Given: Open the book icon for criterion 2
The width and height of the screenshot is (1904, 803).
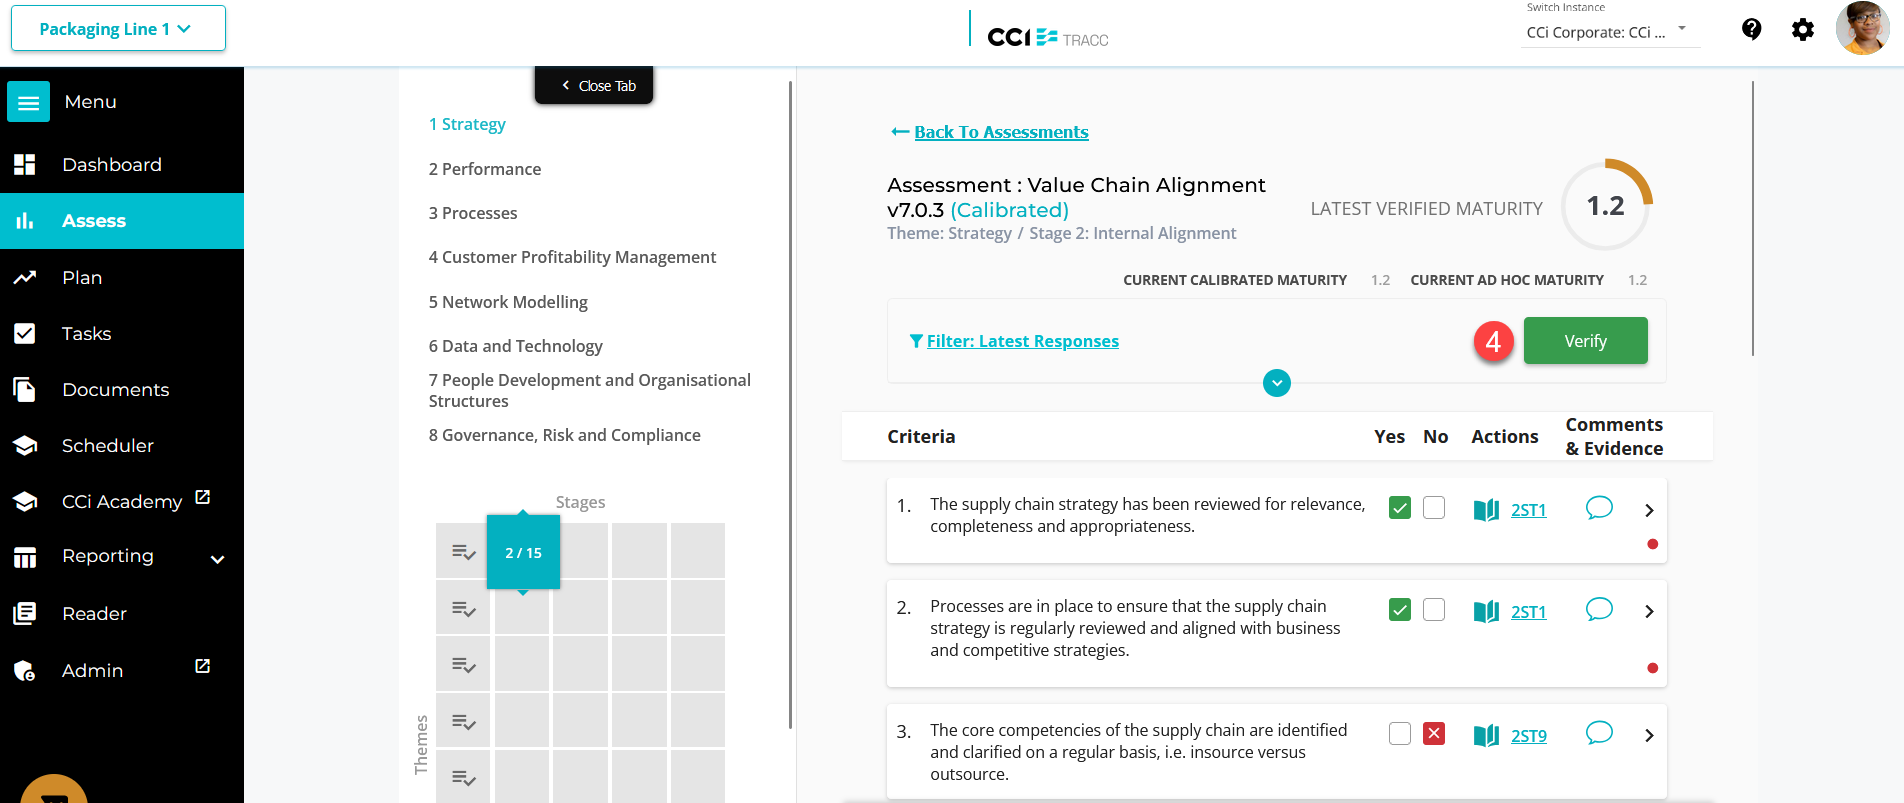Looking at the screenshot, I should (1486, 611).
